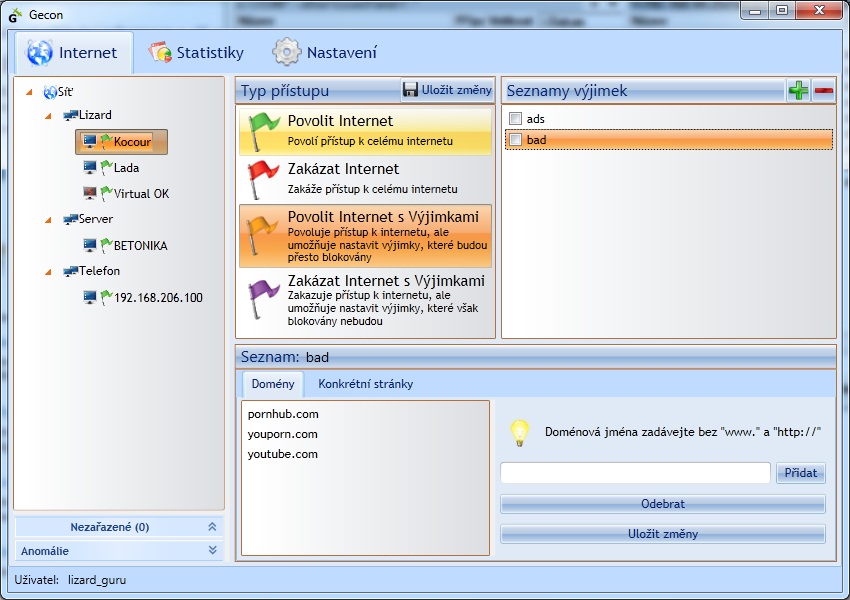The height and width of the screenshot is (600, 850).
Task: Click the green flag for Povolit Internet
Action: (x=262, y=131)
